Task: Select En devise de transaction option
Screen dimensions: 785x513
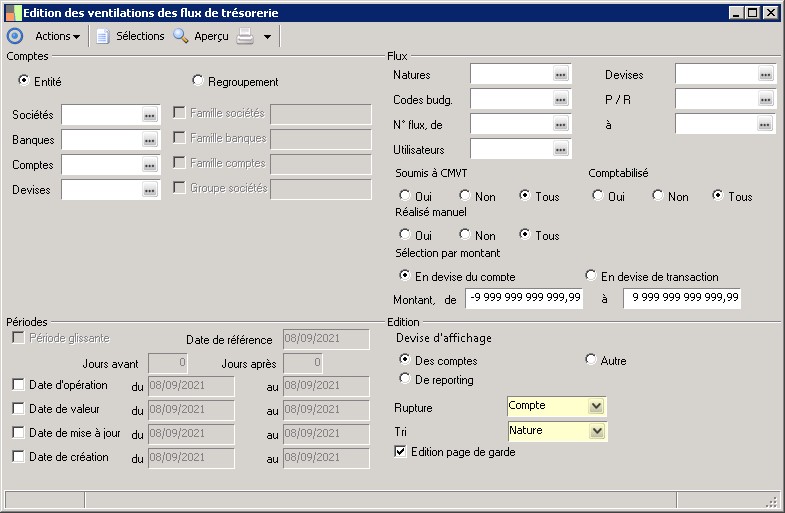Action: tap(591, 276)
